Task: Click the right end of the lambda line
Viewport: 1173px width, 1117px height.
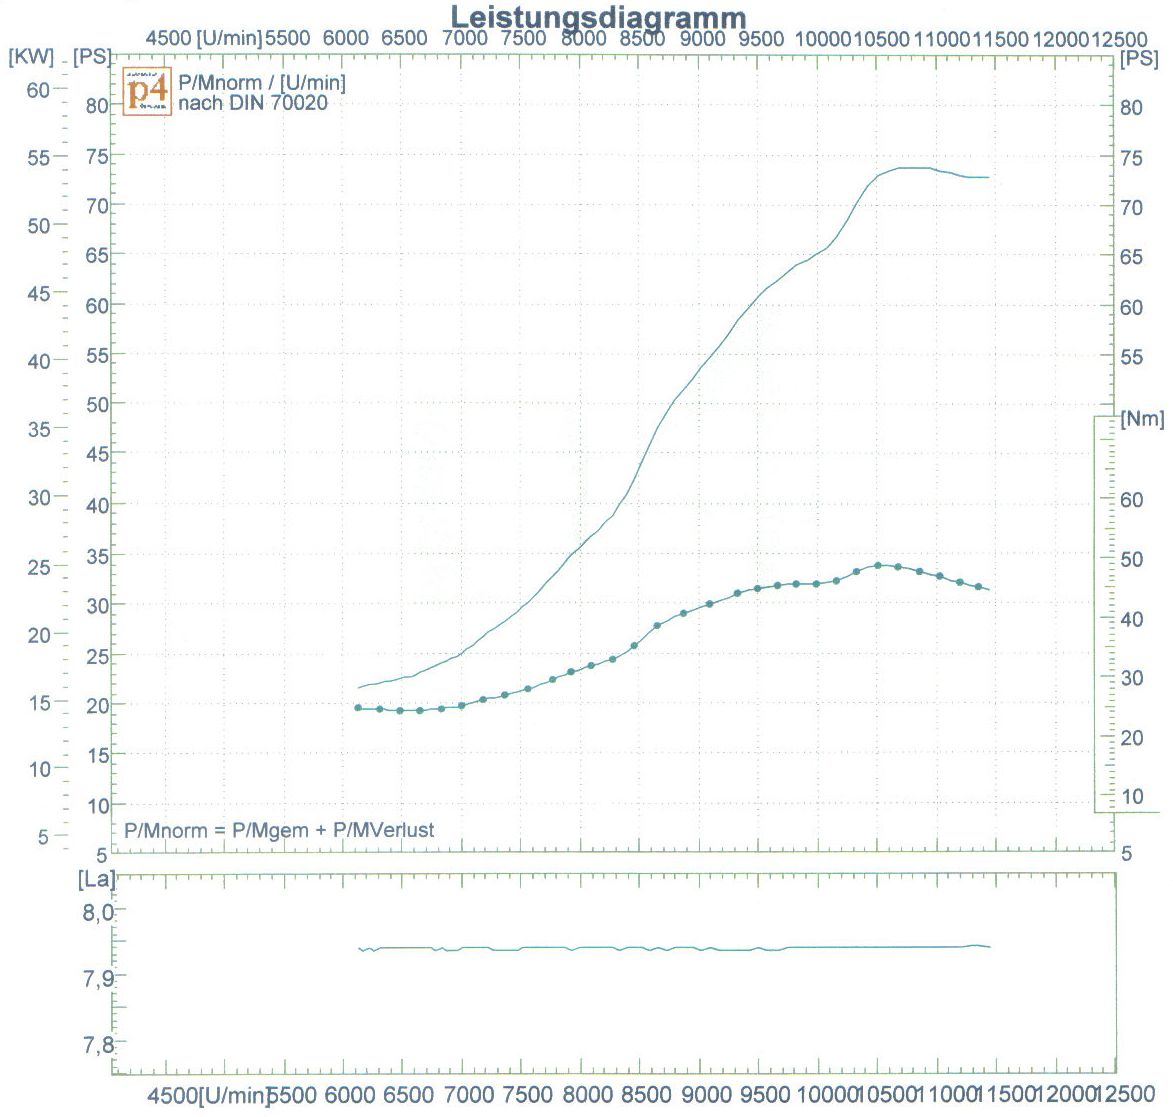Action: click(989, 946)
